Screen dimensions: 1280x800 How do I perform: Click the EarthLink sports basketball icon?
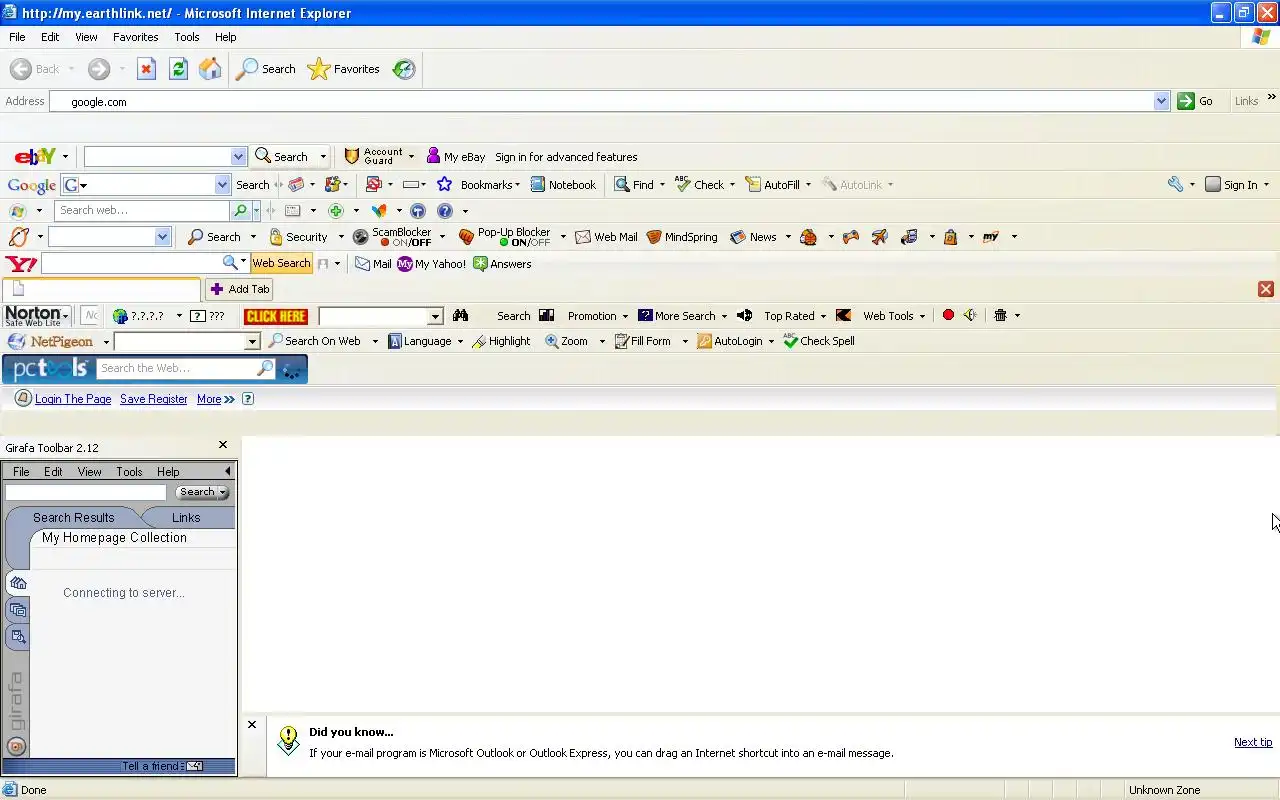[809, 237]
